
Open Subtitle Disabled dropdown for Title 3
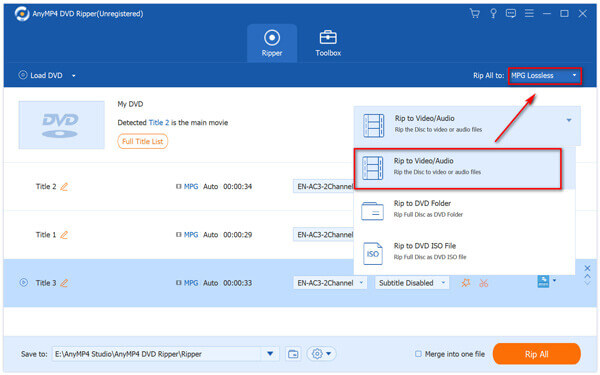(x=412, y=283)
